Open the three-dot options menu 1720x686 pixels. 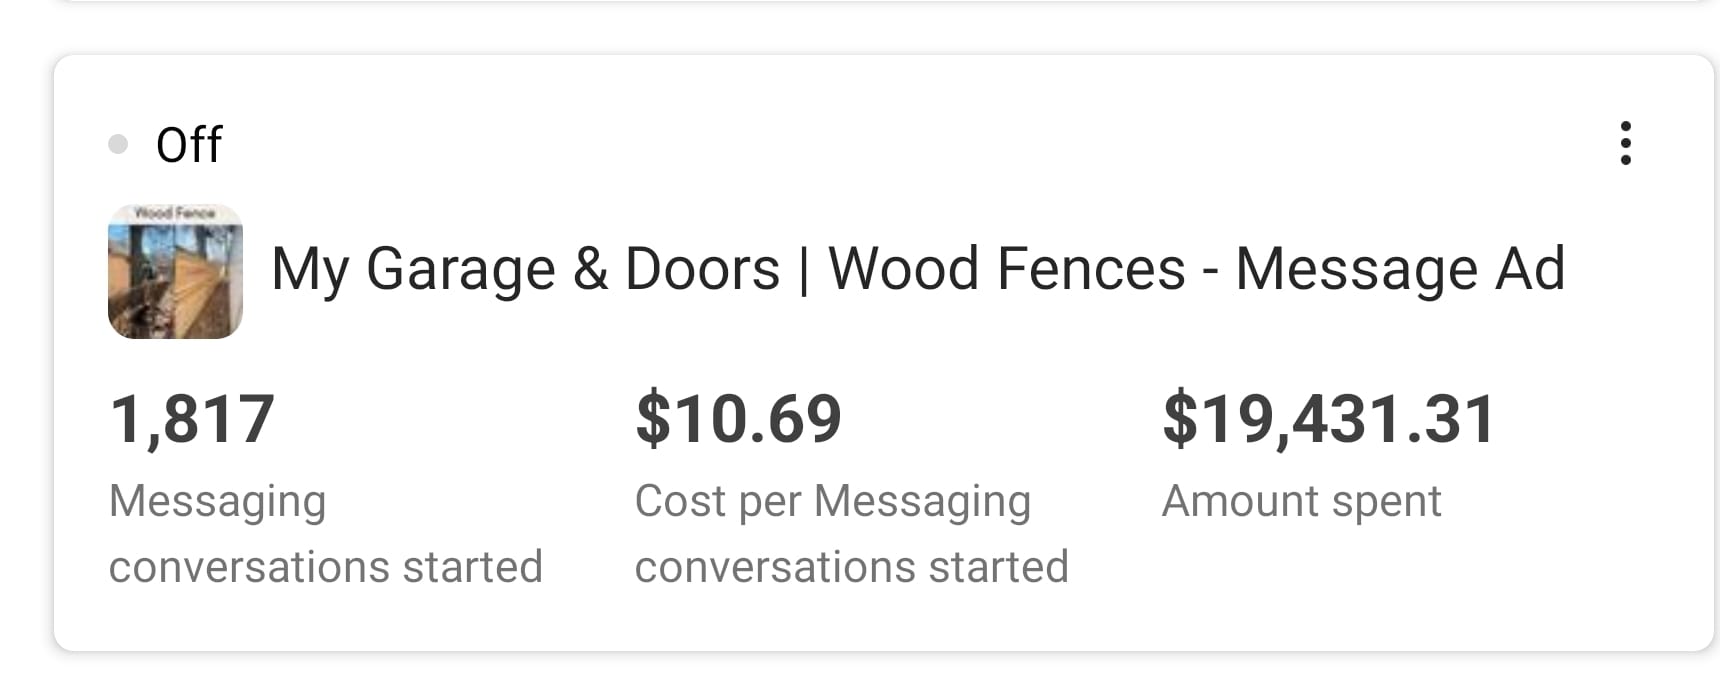[1625, 143]
